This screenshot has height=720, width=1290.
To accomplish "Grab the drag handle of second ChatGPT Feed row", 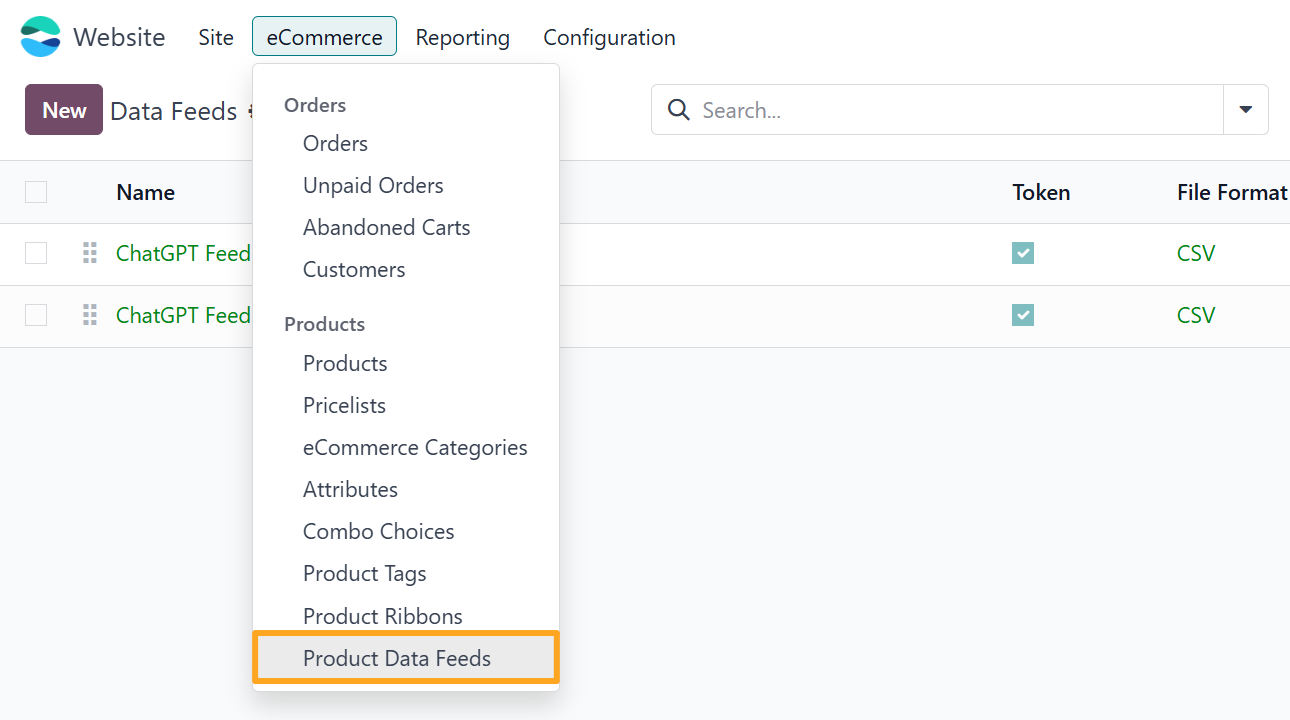I will [90, 315].
